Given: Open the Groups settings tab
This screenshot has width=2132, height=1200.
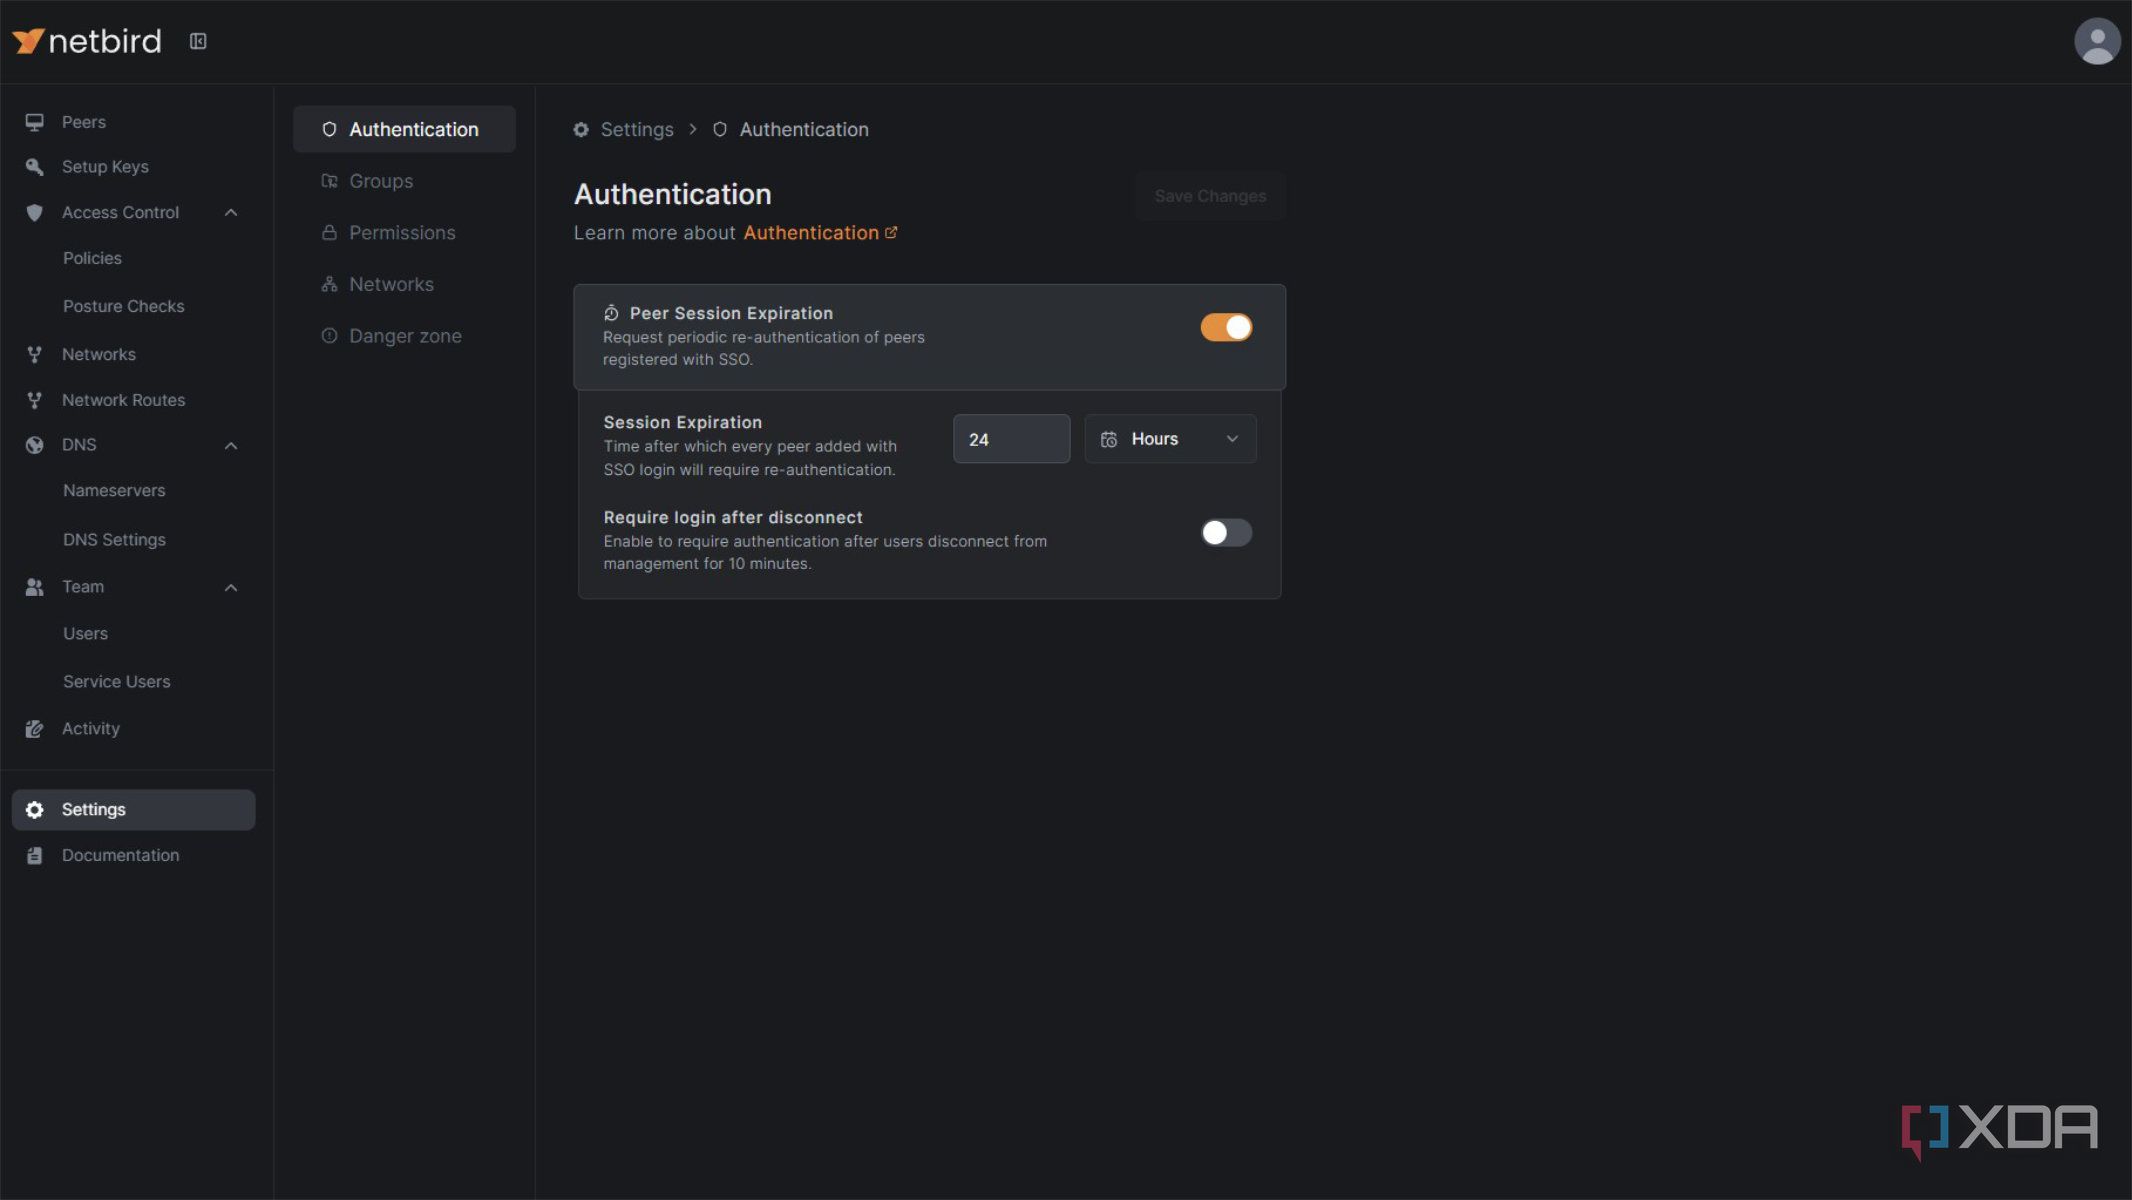Looking at the screenshot, I should 404,181.
